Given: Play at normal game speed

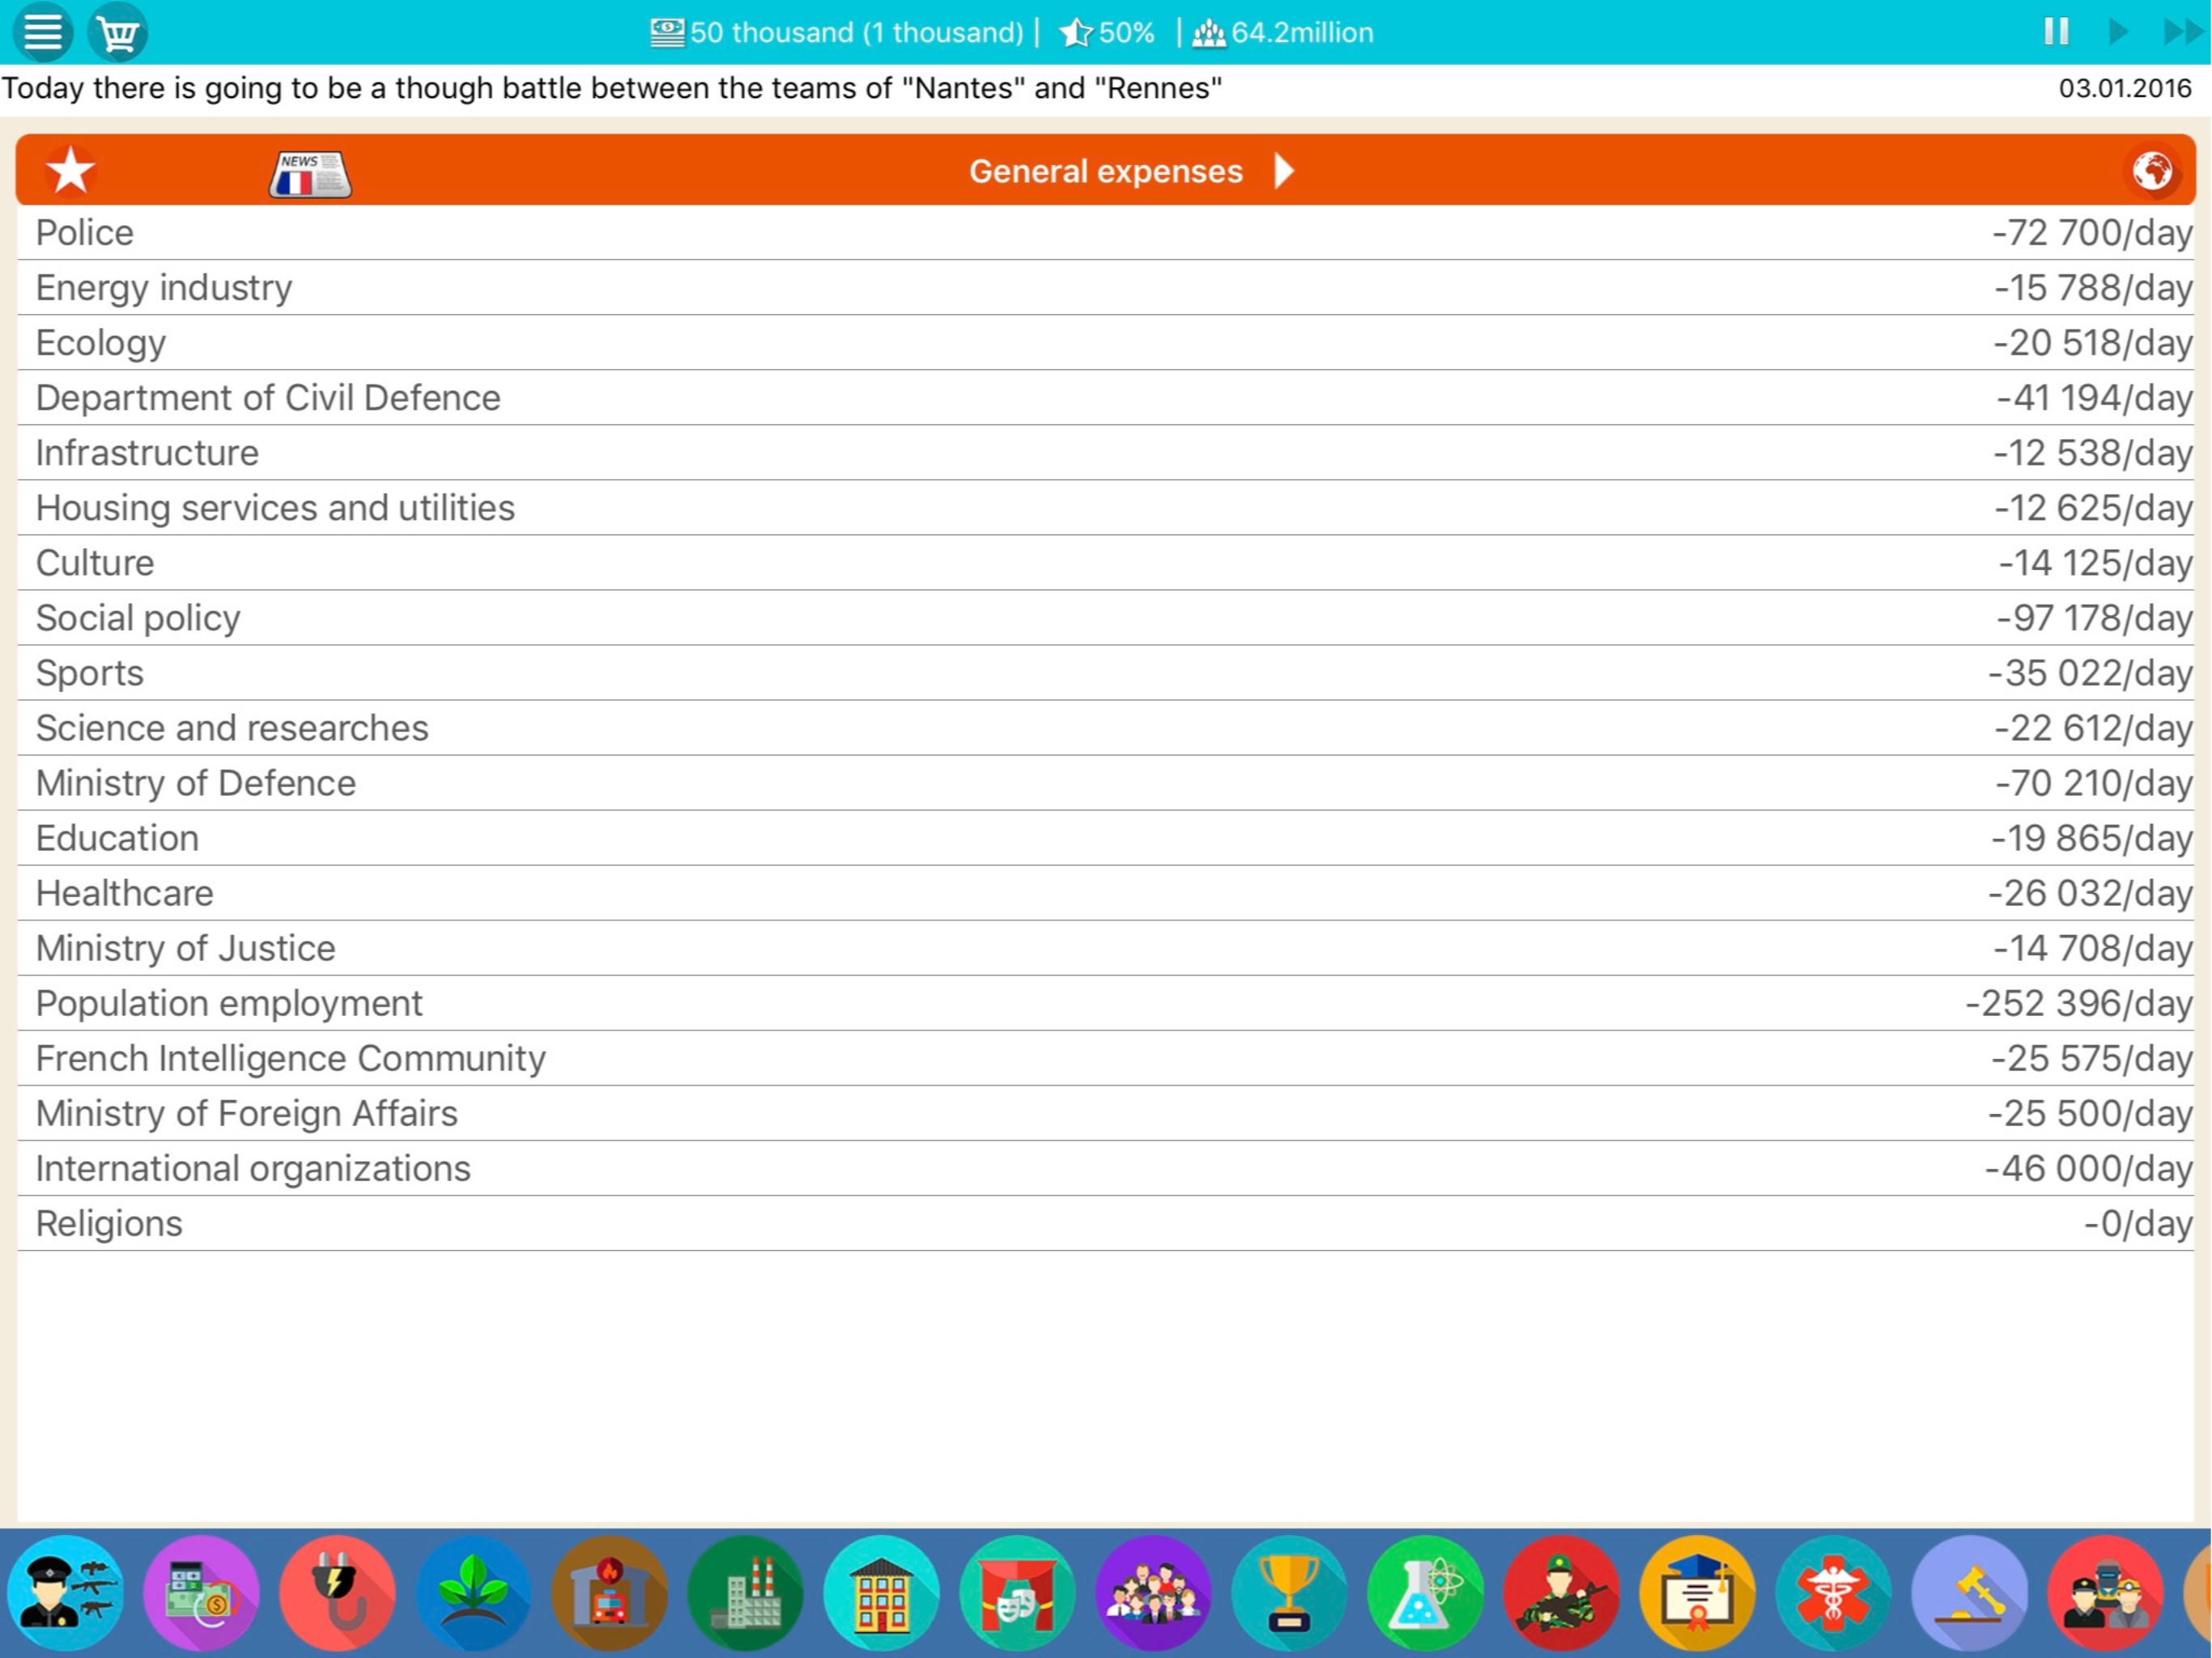Looking at the screenshot, I should click(x=2118, y=32).
